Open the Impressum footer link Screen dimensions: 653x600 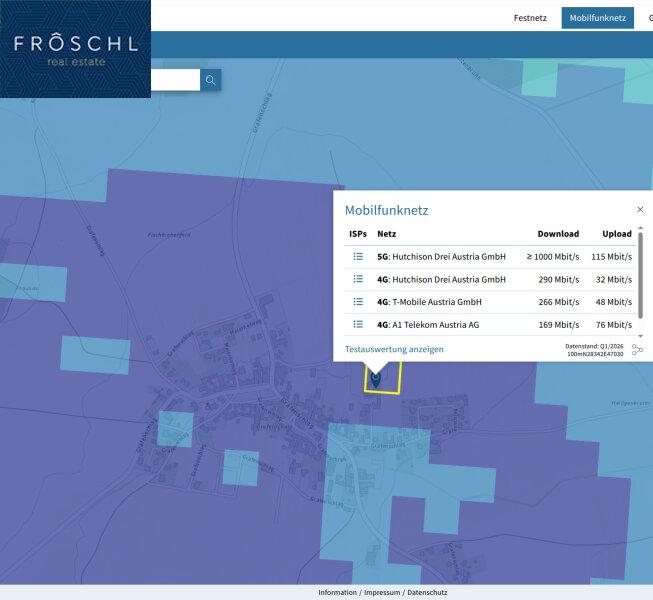[381, 592]
